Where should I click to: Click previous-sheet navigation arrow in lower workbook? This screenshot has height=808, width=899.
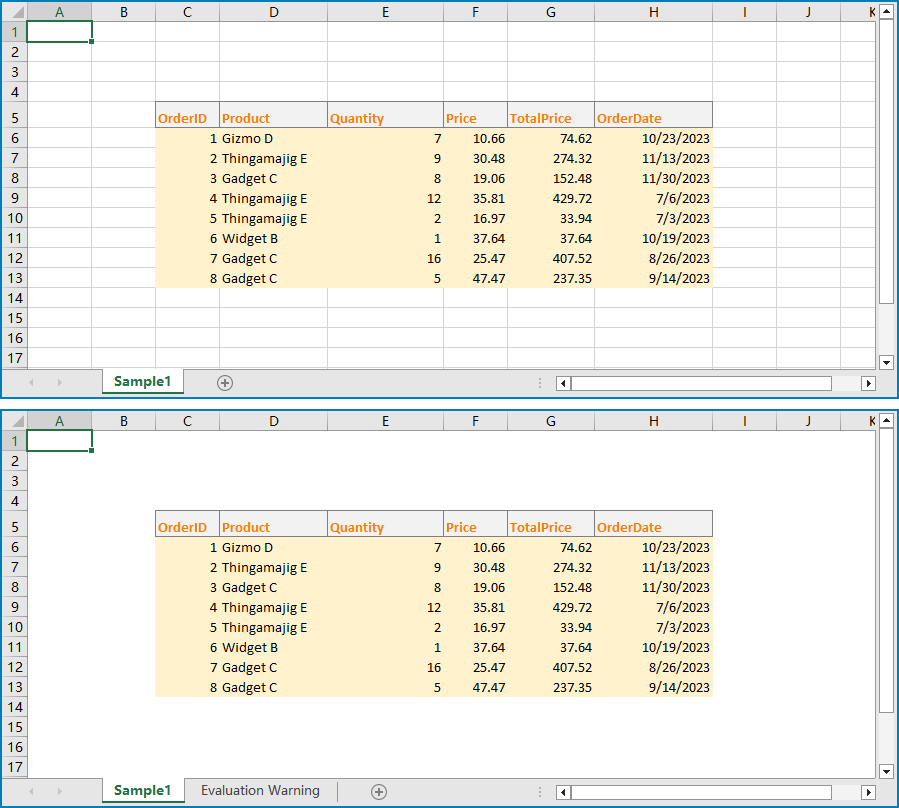point(31,792)
